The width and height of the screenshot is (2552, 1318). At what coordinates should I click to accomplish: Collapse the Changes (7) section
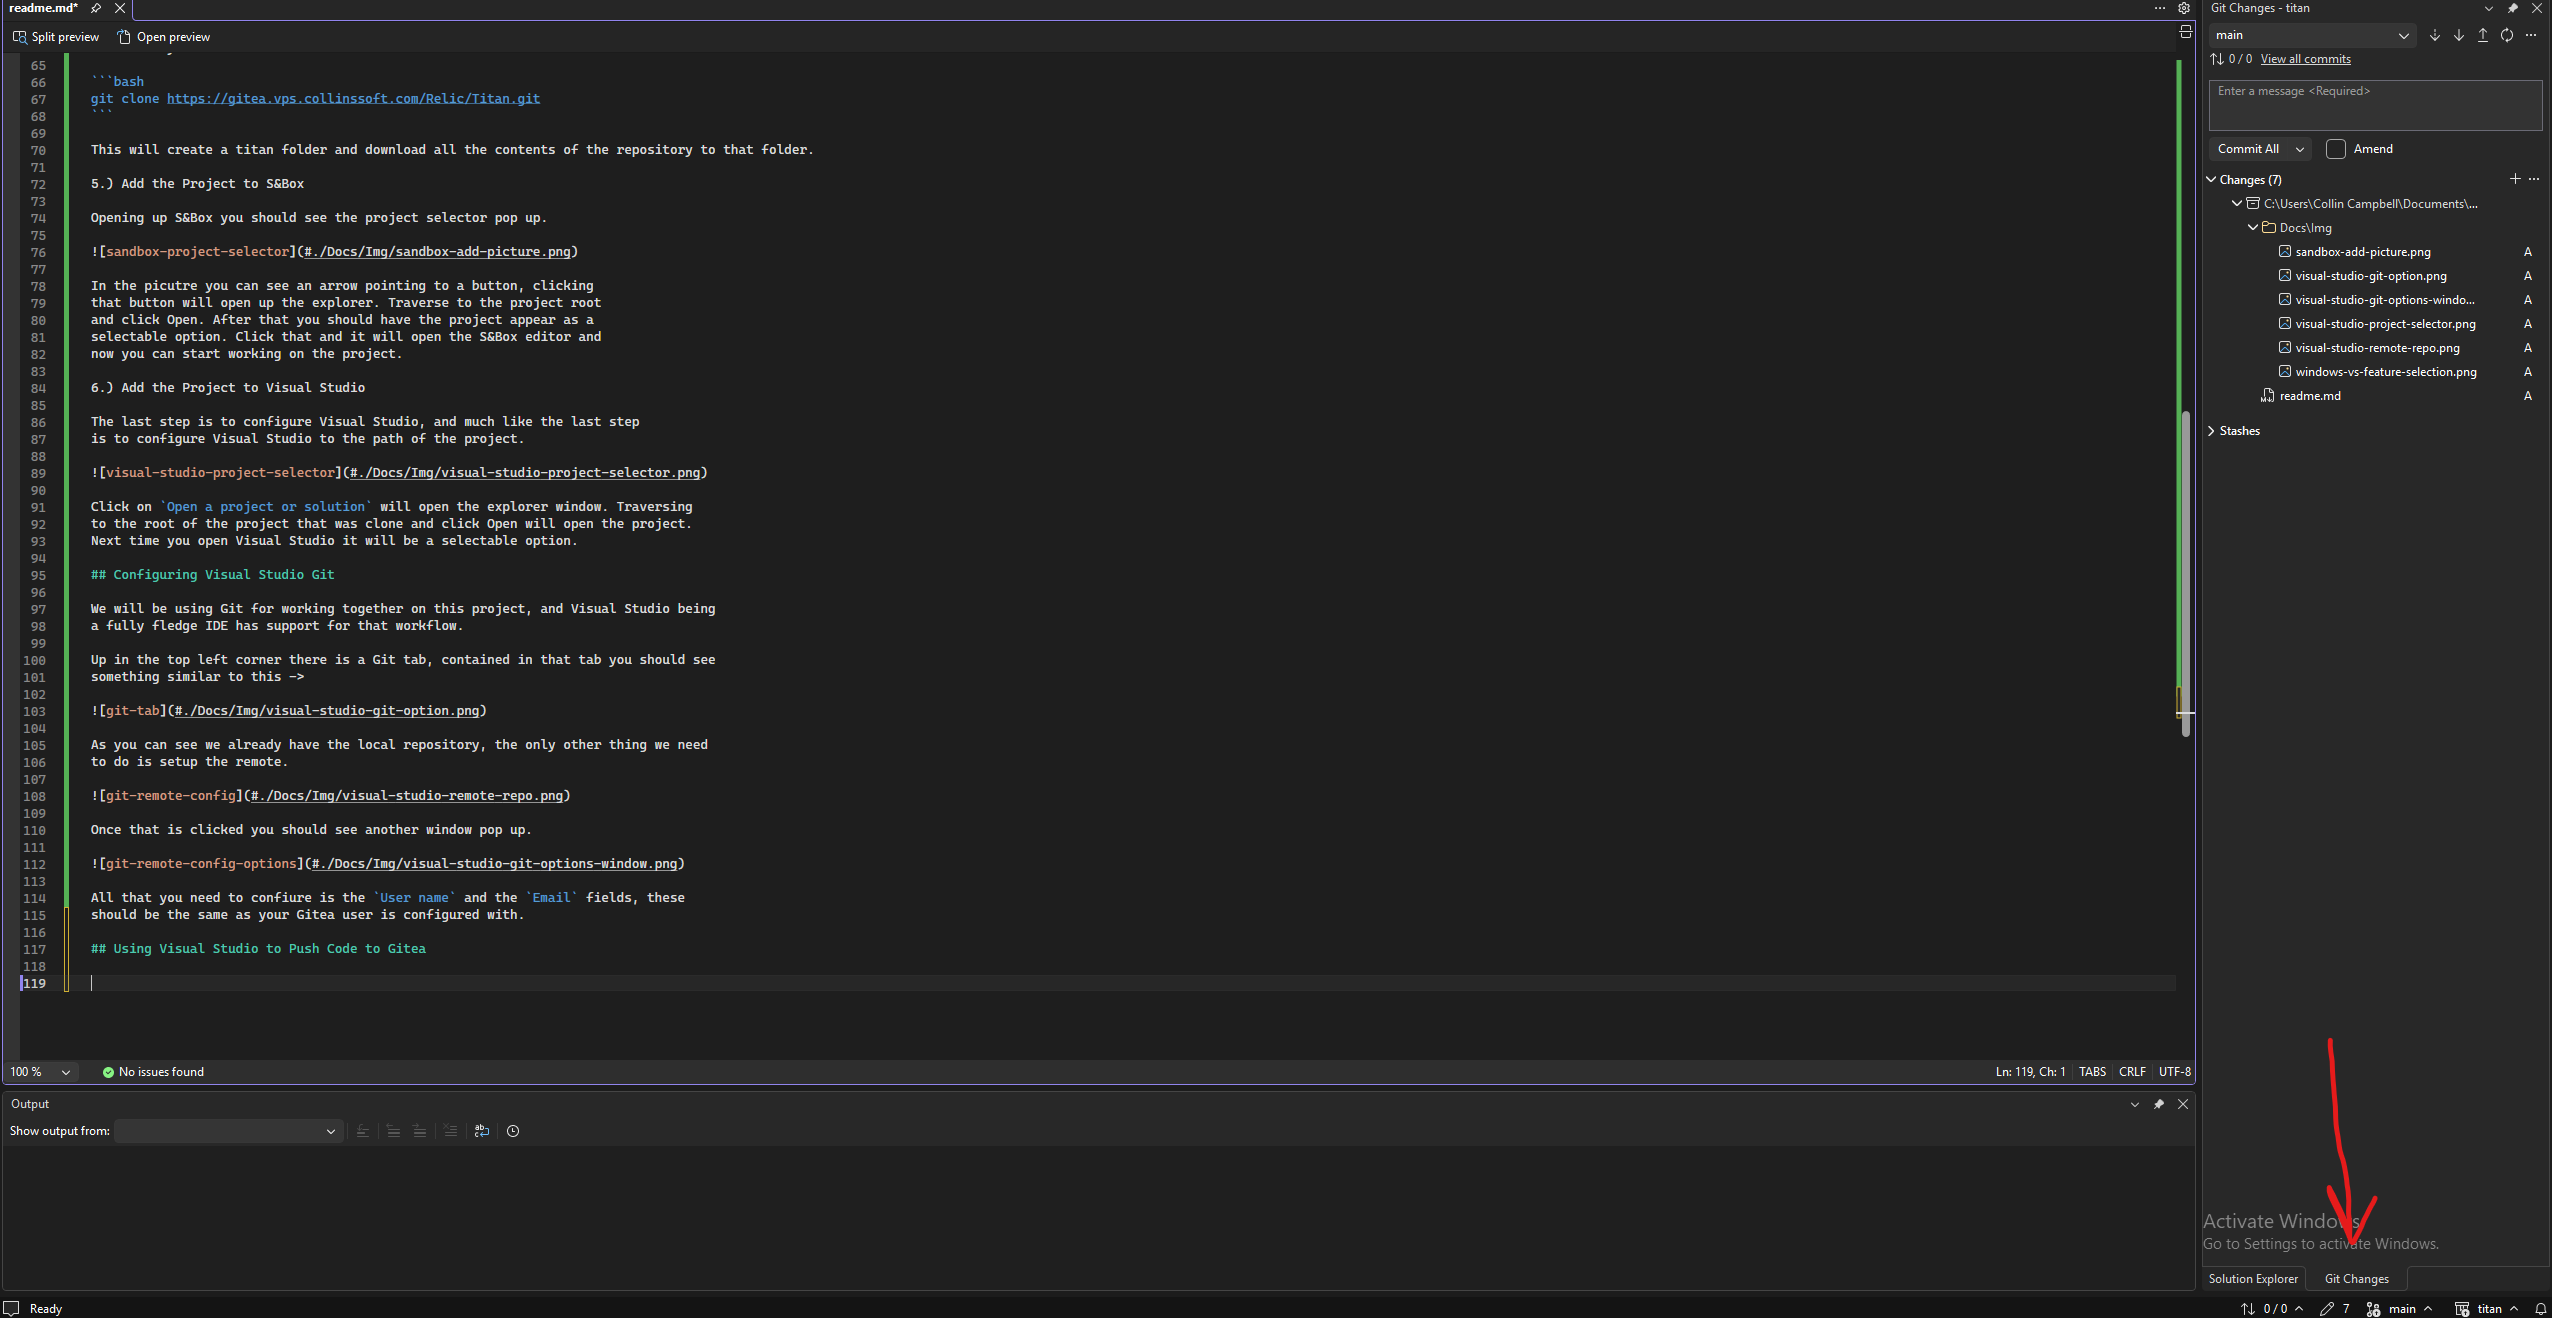(2210, 179)
